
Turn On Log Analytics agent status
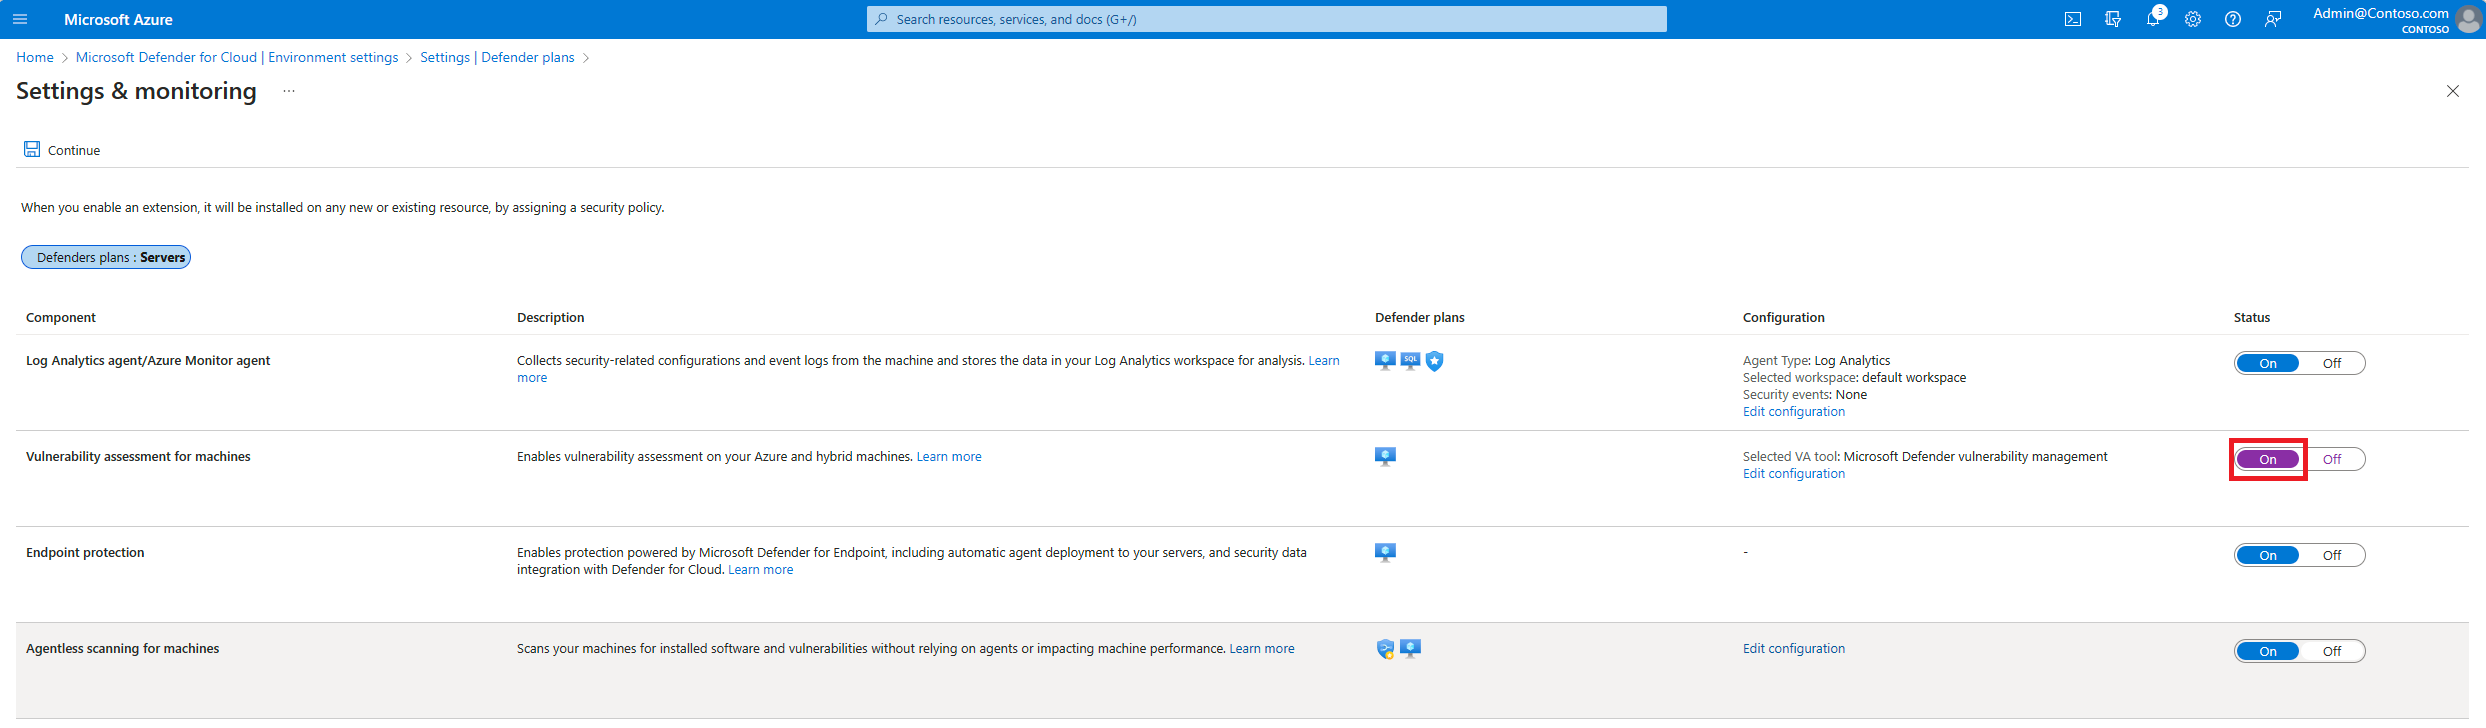[x=2268, y=363]
